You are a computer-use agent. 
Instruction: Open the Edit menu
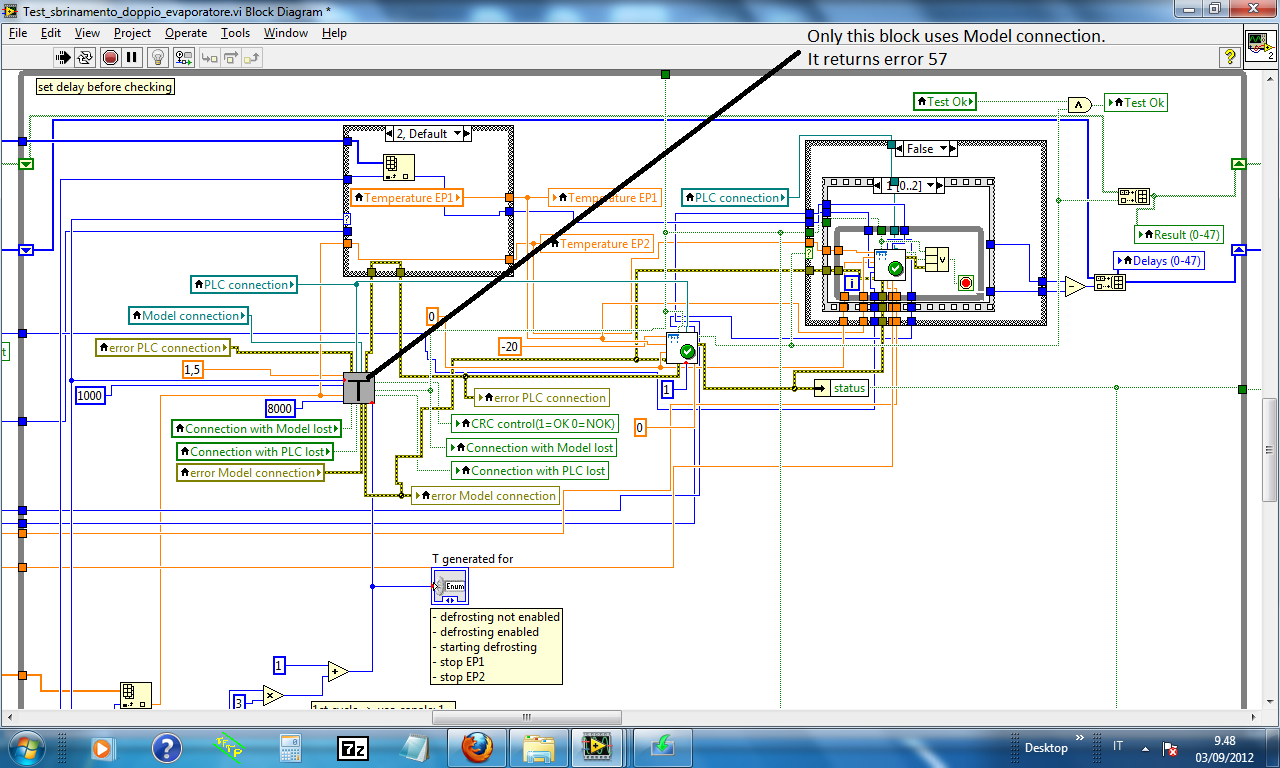[x=51, y=33]
